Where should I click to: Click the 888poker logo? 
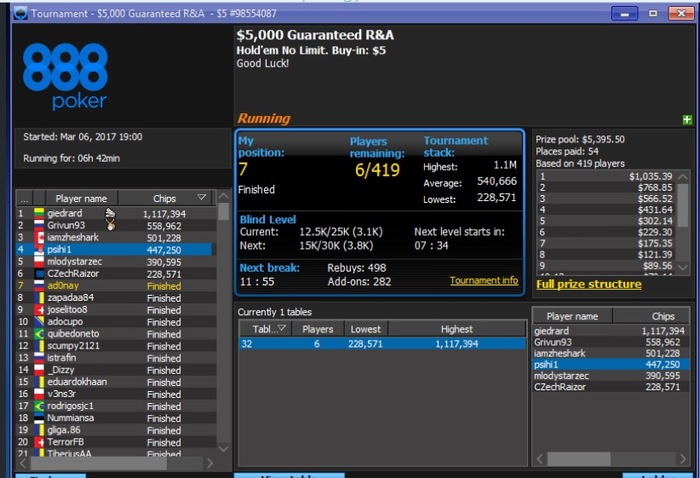65,76
